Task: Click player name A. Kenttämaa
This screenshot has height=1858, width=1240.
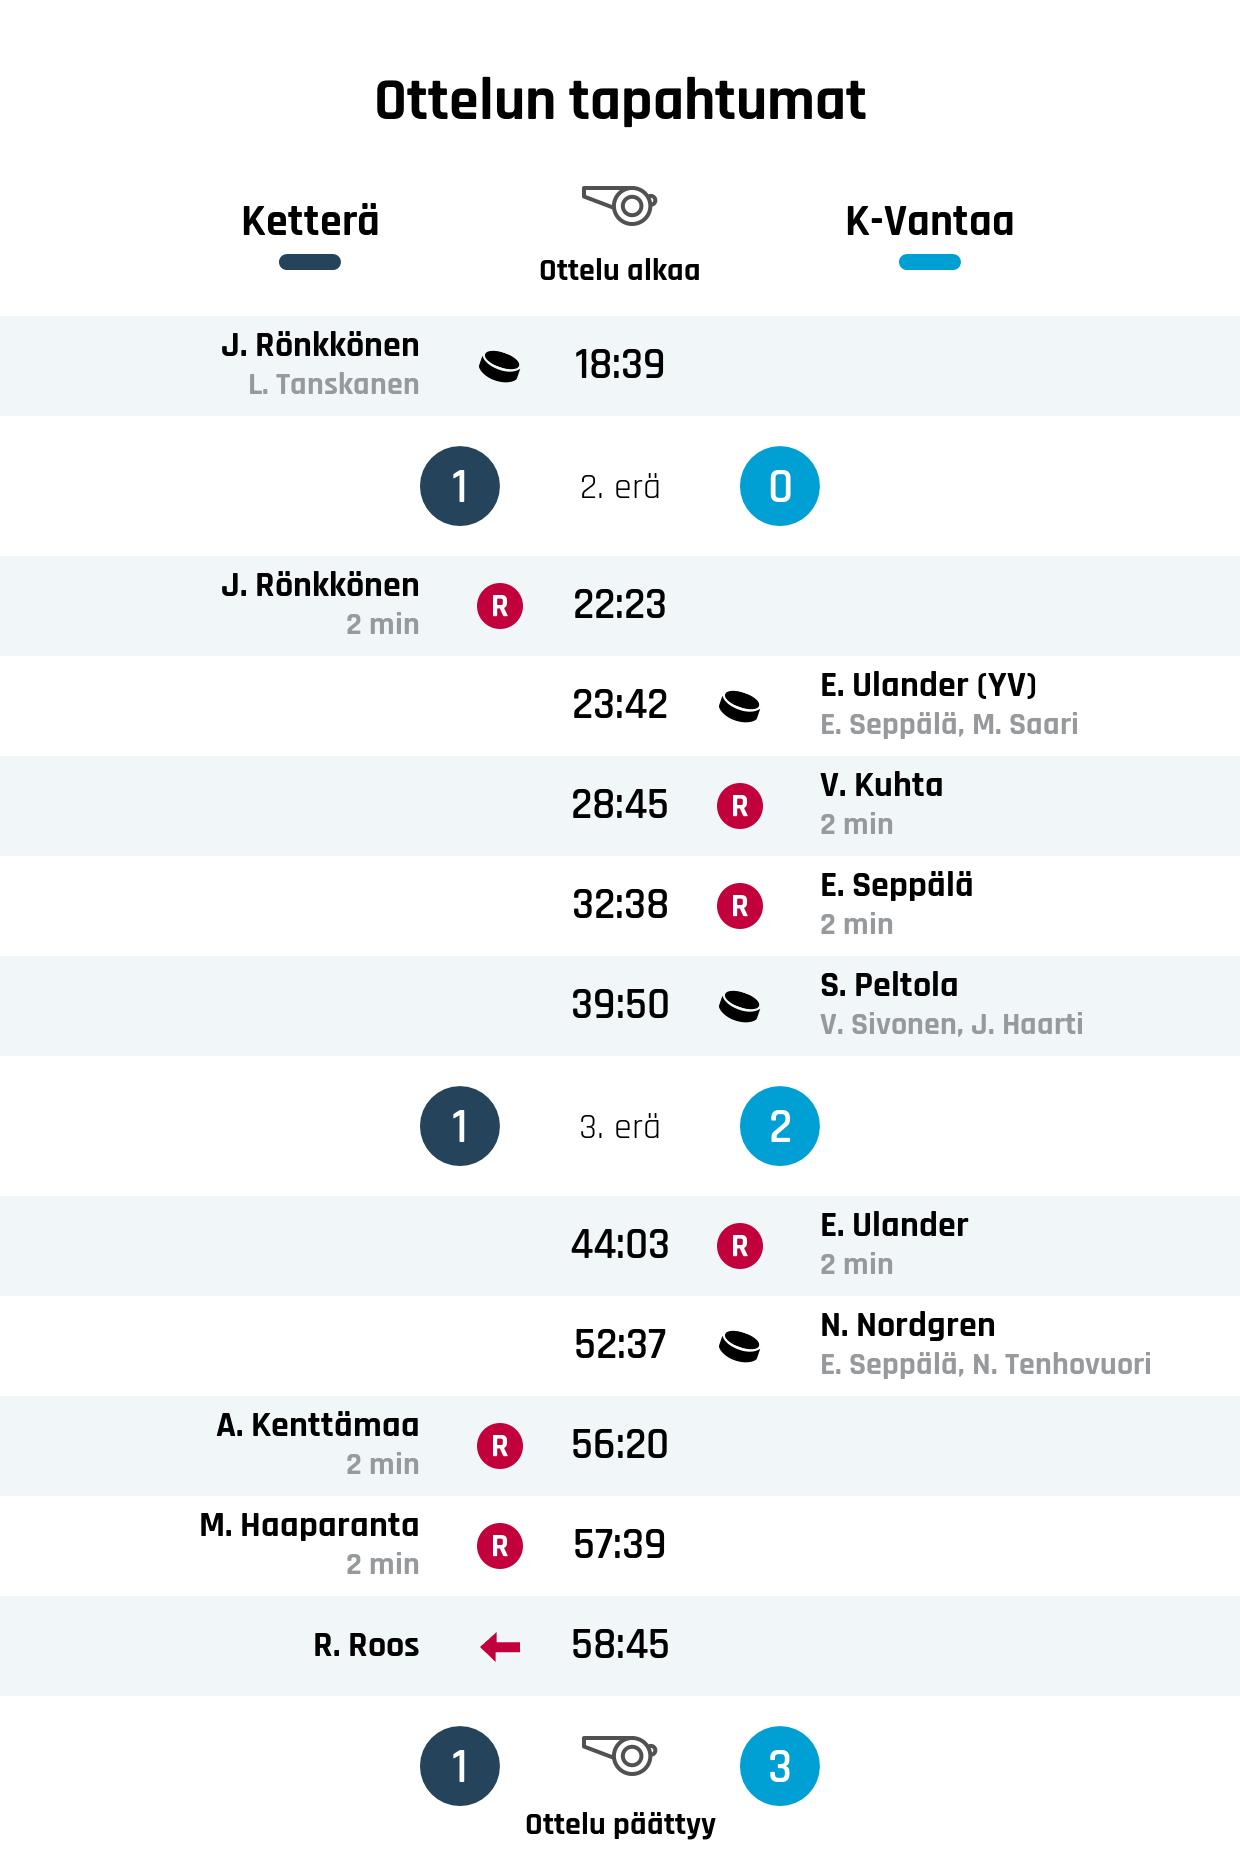Action: [x=318, y=1425]
